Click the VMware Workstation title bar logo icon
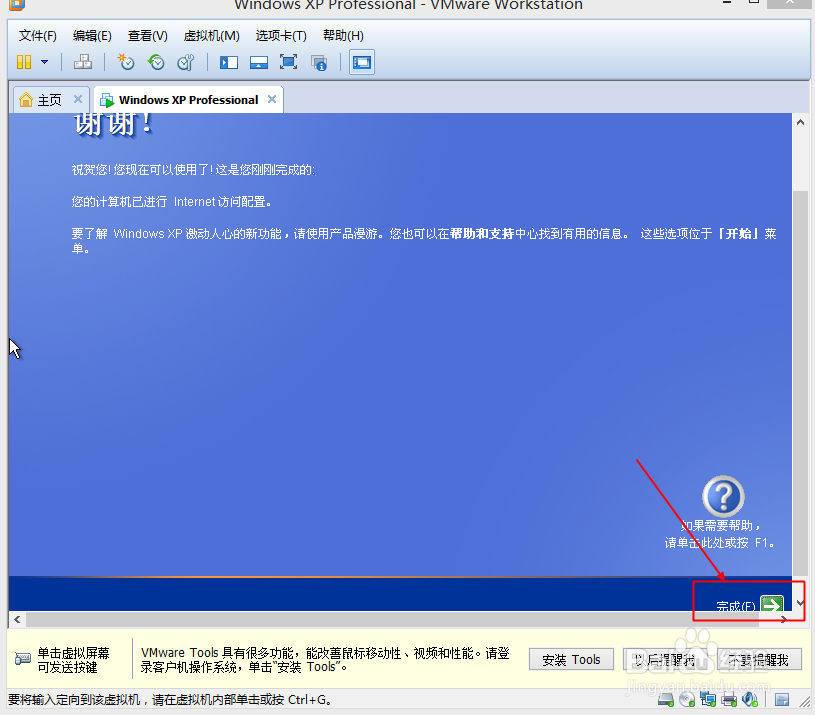815x715 pixels. point(17,5)
